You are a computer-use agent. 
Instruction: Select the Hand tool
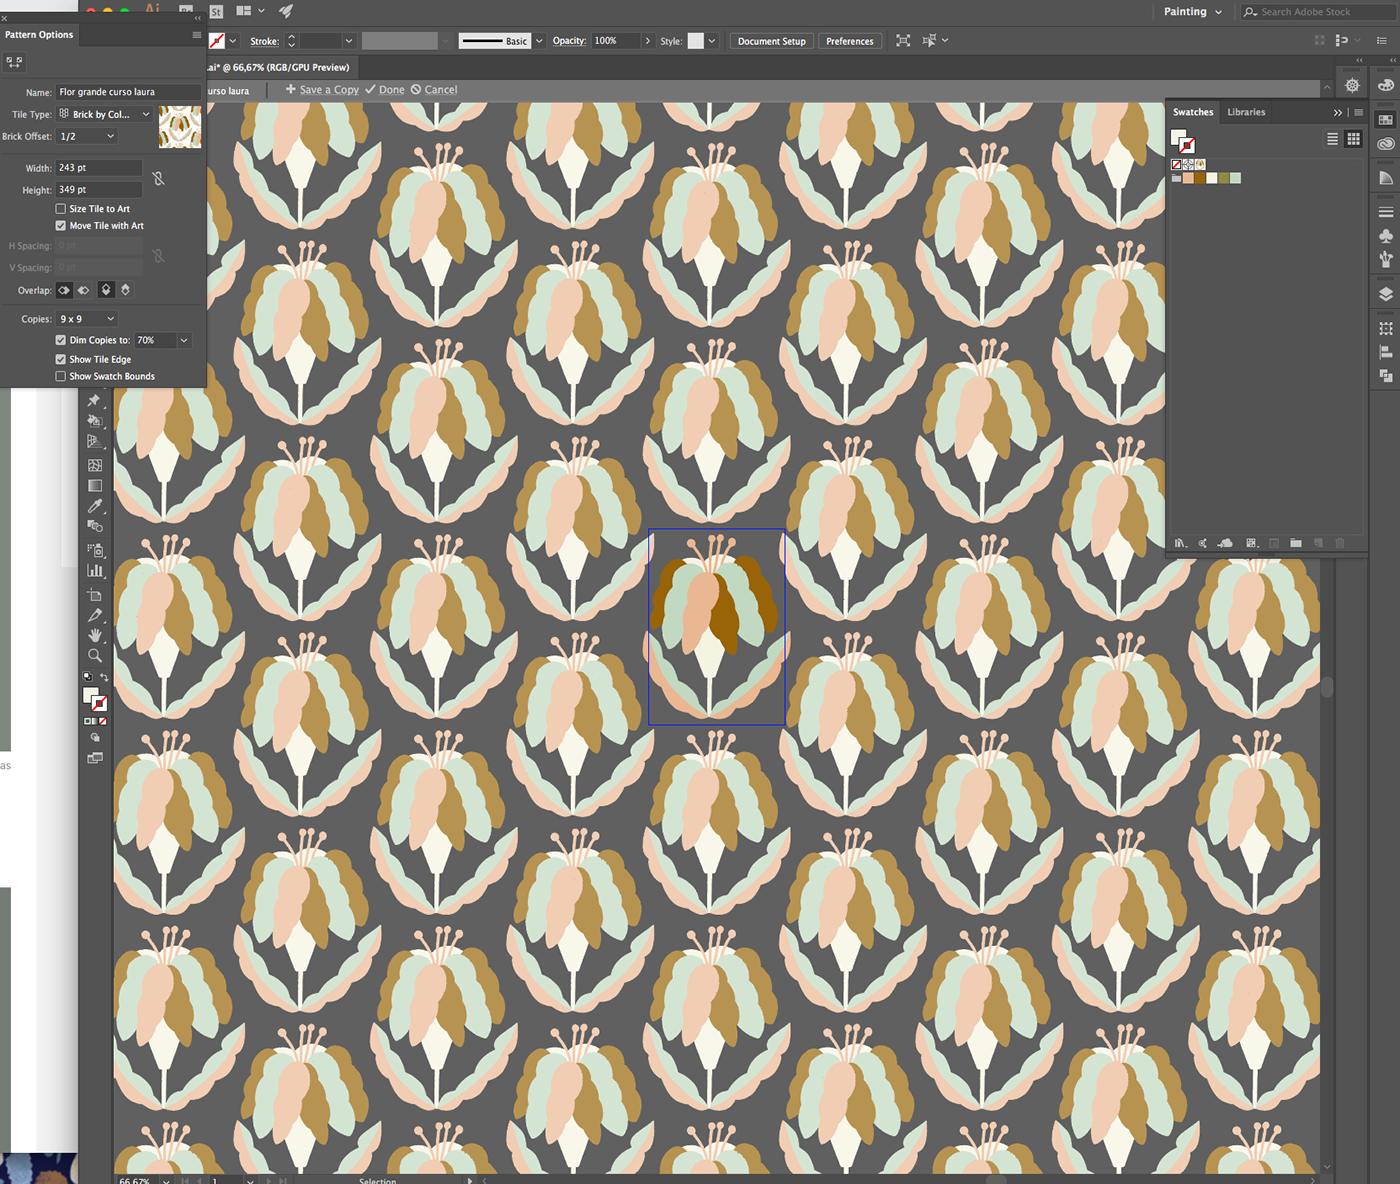tap(95, 635)
